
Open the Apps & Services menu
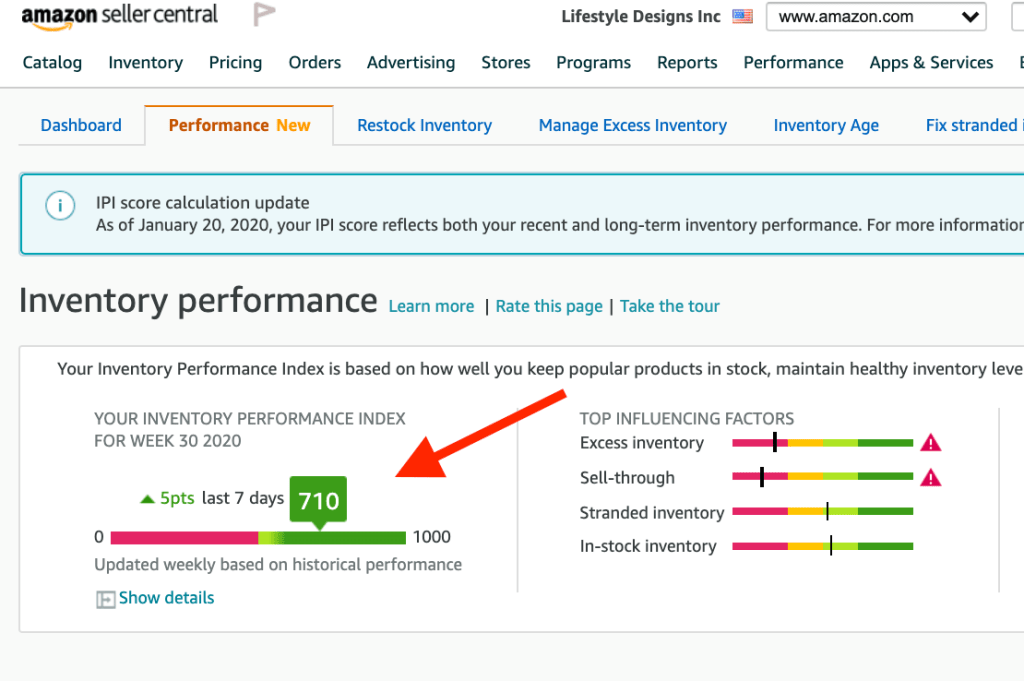pyautogui.click(x=931, y=63)
